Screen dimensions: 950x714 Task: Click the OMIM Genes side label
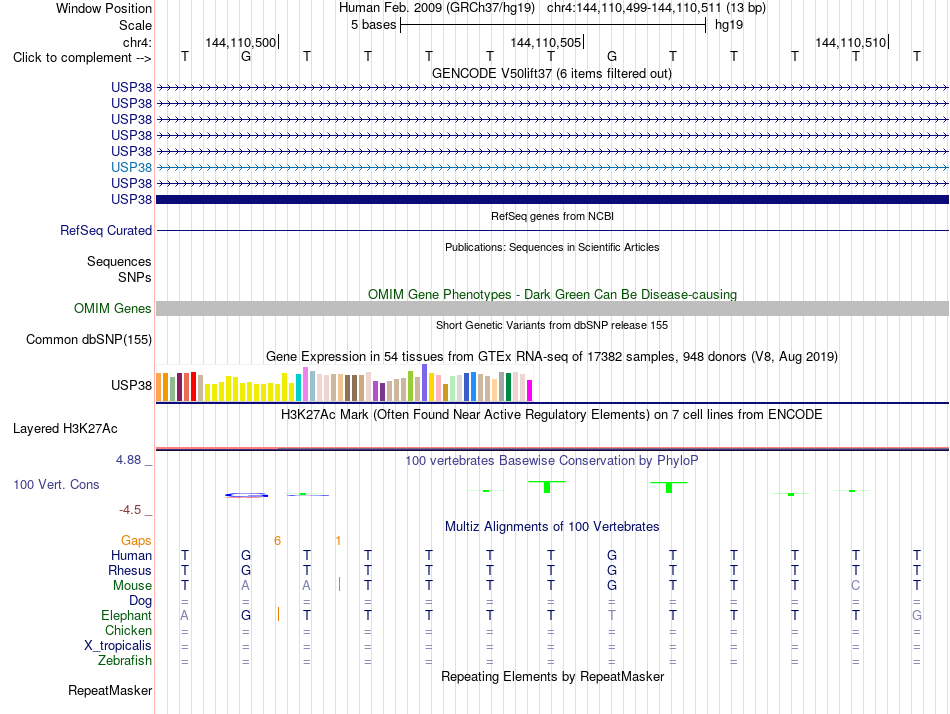113,309
